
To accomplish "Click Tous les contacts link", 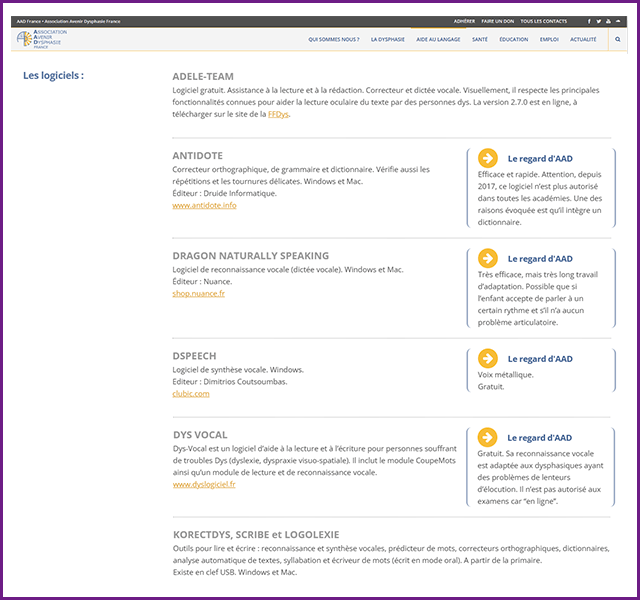I will [543, 21].
